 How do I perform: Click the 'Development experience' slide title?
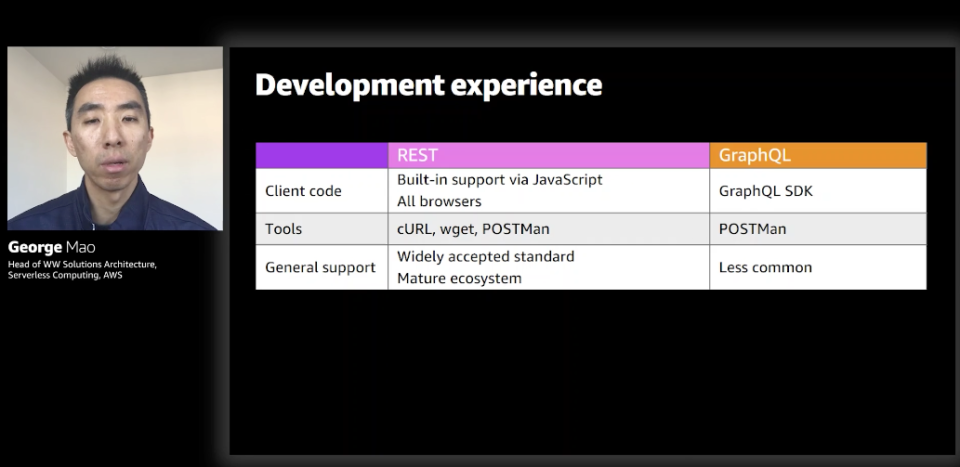pos(429,84)
